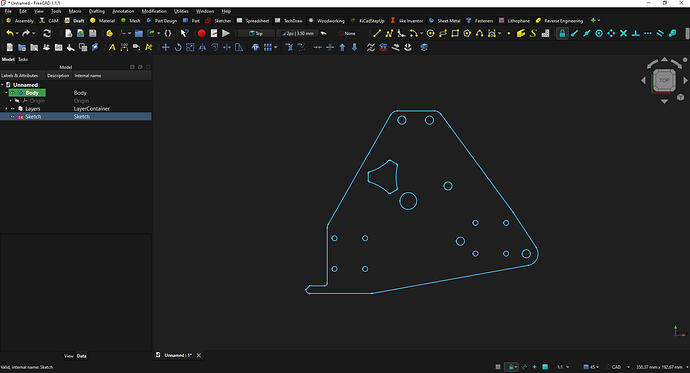Open the dimensions units dropdown in status bar
Image resolution: width=690 pixels, height=373 pixels.
tap(687, 367)
